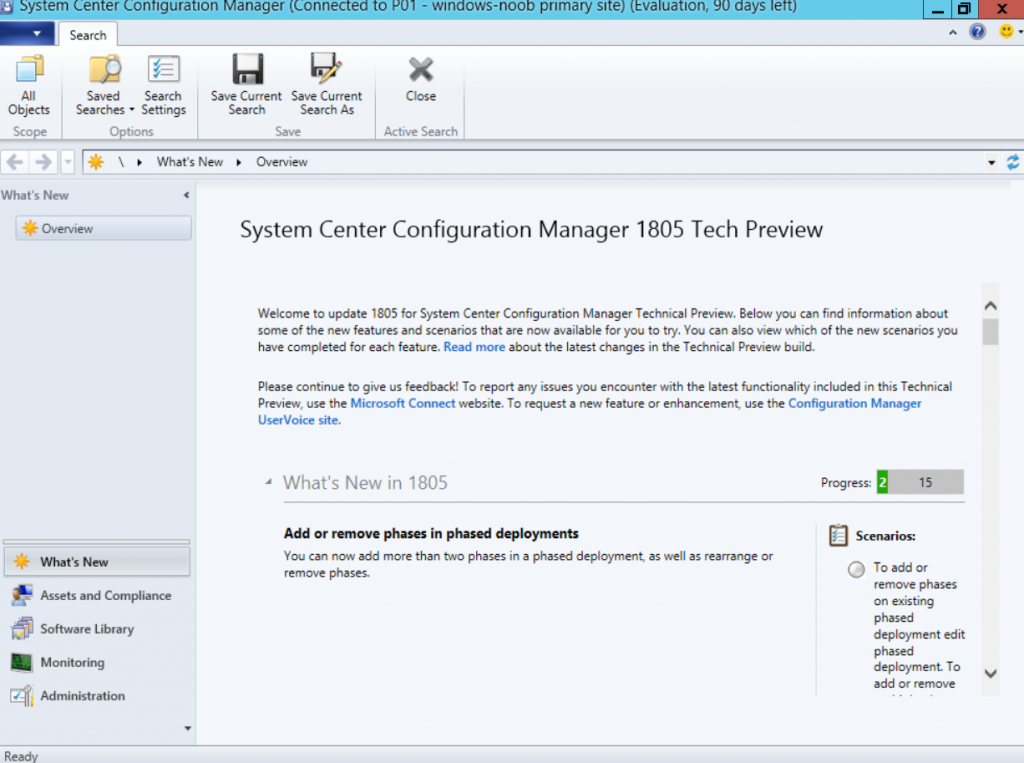The image size is (1024, 763).
Task: Open the Assets and Compliance workspace
Action: click(97, 595)
